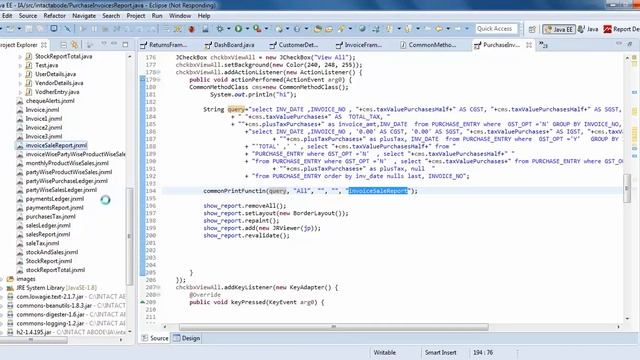
Task: Click the Run Last Tool icon
Action: [x=257, y=29]
